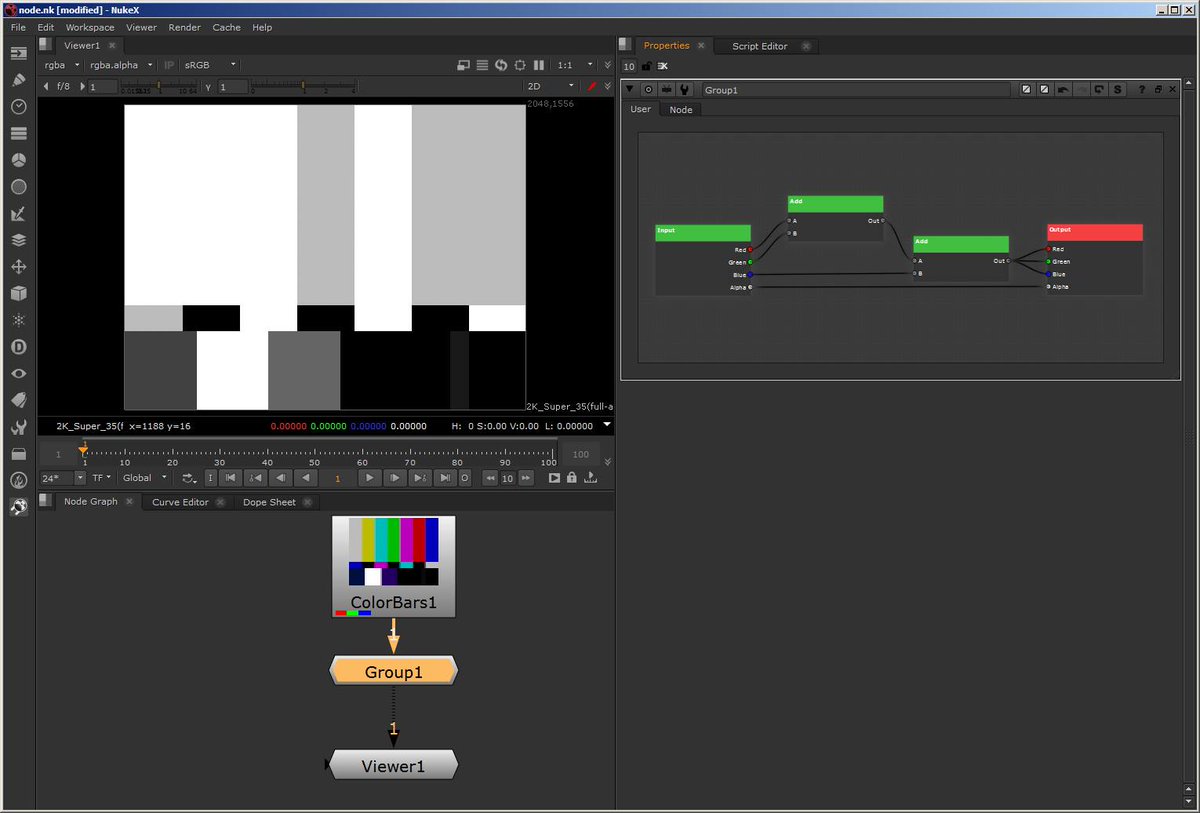Click the Viewer refresh icon
The width and height of the screenshot is (1200, 813).
[502, 65]
